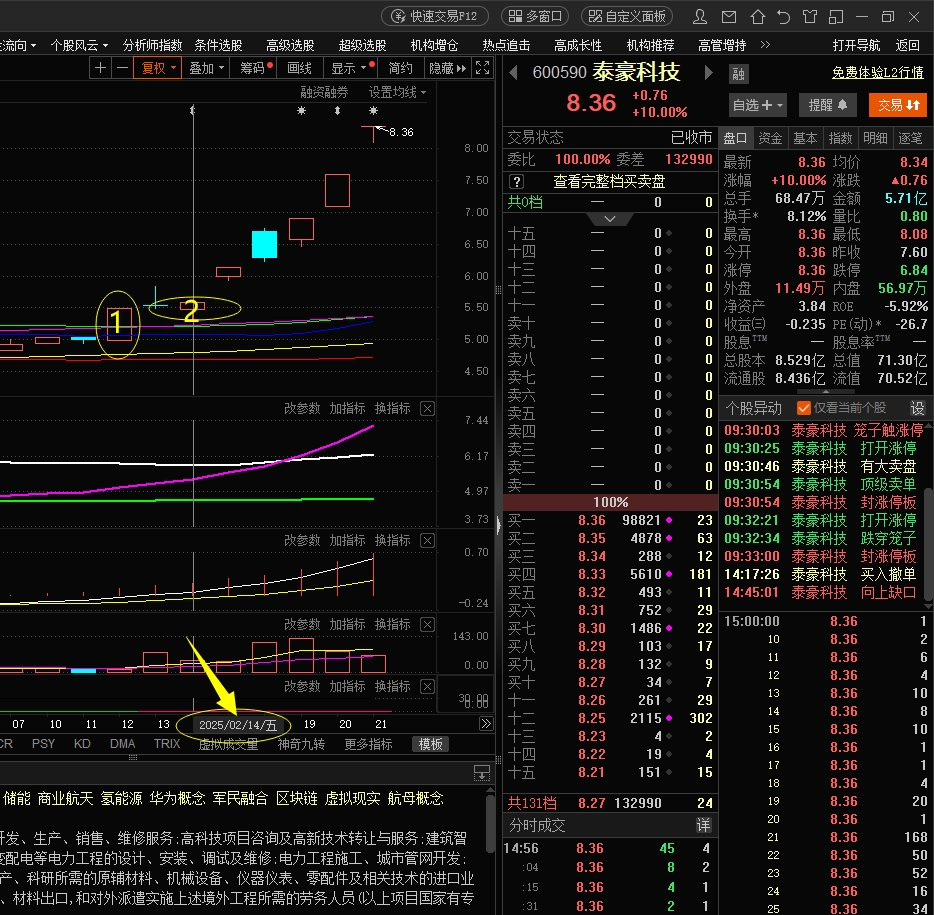Screen dimensions: 934x915
Task: Open 分时成交 detail via 详 icon
Action: pyautogui.click(x=703, y=825)
